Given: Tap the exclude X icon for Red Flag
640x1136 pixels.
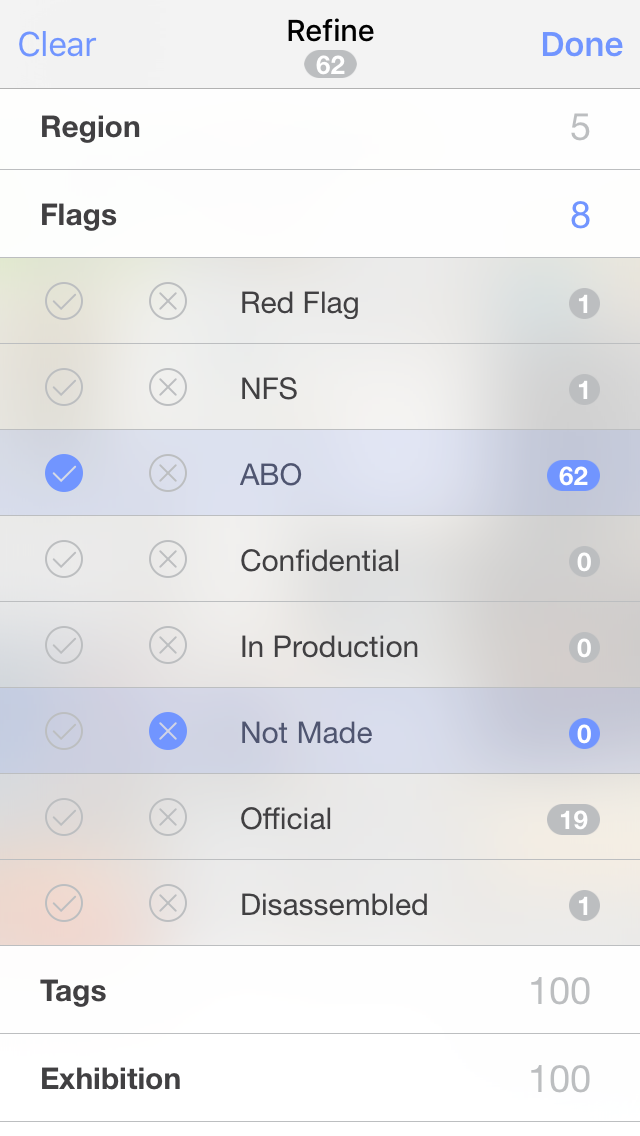Looking at the screenshot, I should coord(168,301).
